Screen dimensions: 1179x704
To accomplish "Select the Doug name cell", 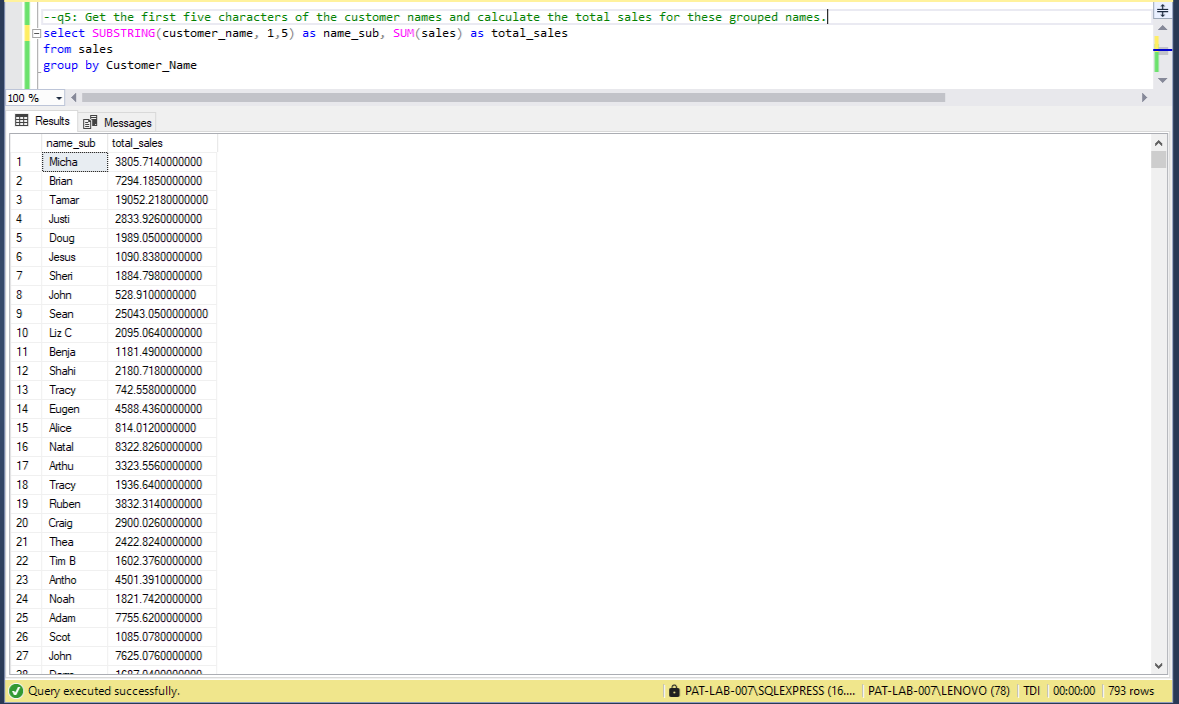I will click(74, 238).
